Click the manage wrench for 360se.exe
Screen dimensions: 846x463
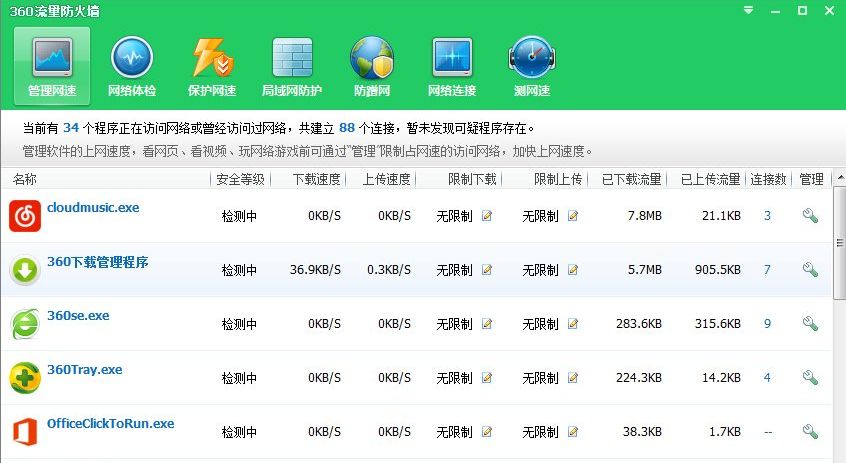coord(810,324)
